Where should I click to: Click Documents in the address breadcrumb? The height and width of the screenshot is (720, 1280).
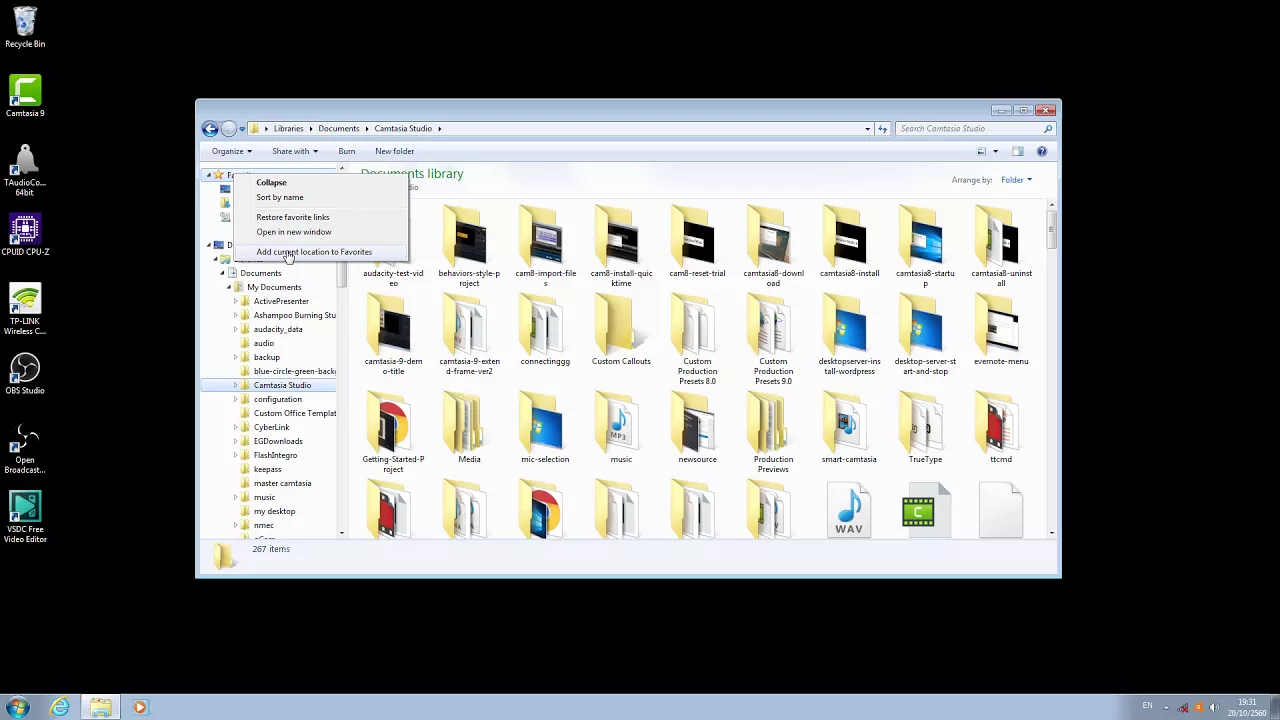(x=338, y=128)
